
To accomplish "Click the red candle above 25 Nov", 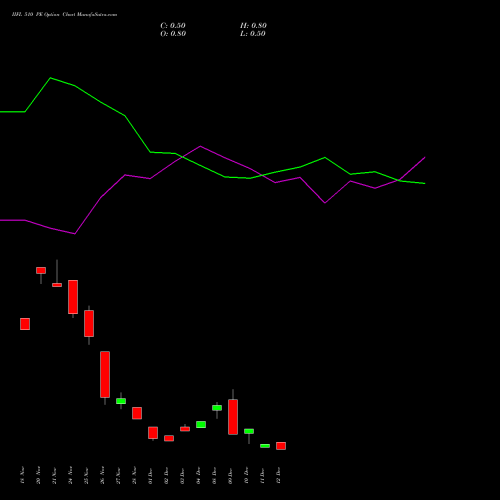I will pyautogui.click(x=89, y=323).
